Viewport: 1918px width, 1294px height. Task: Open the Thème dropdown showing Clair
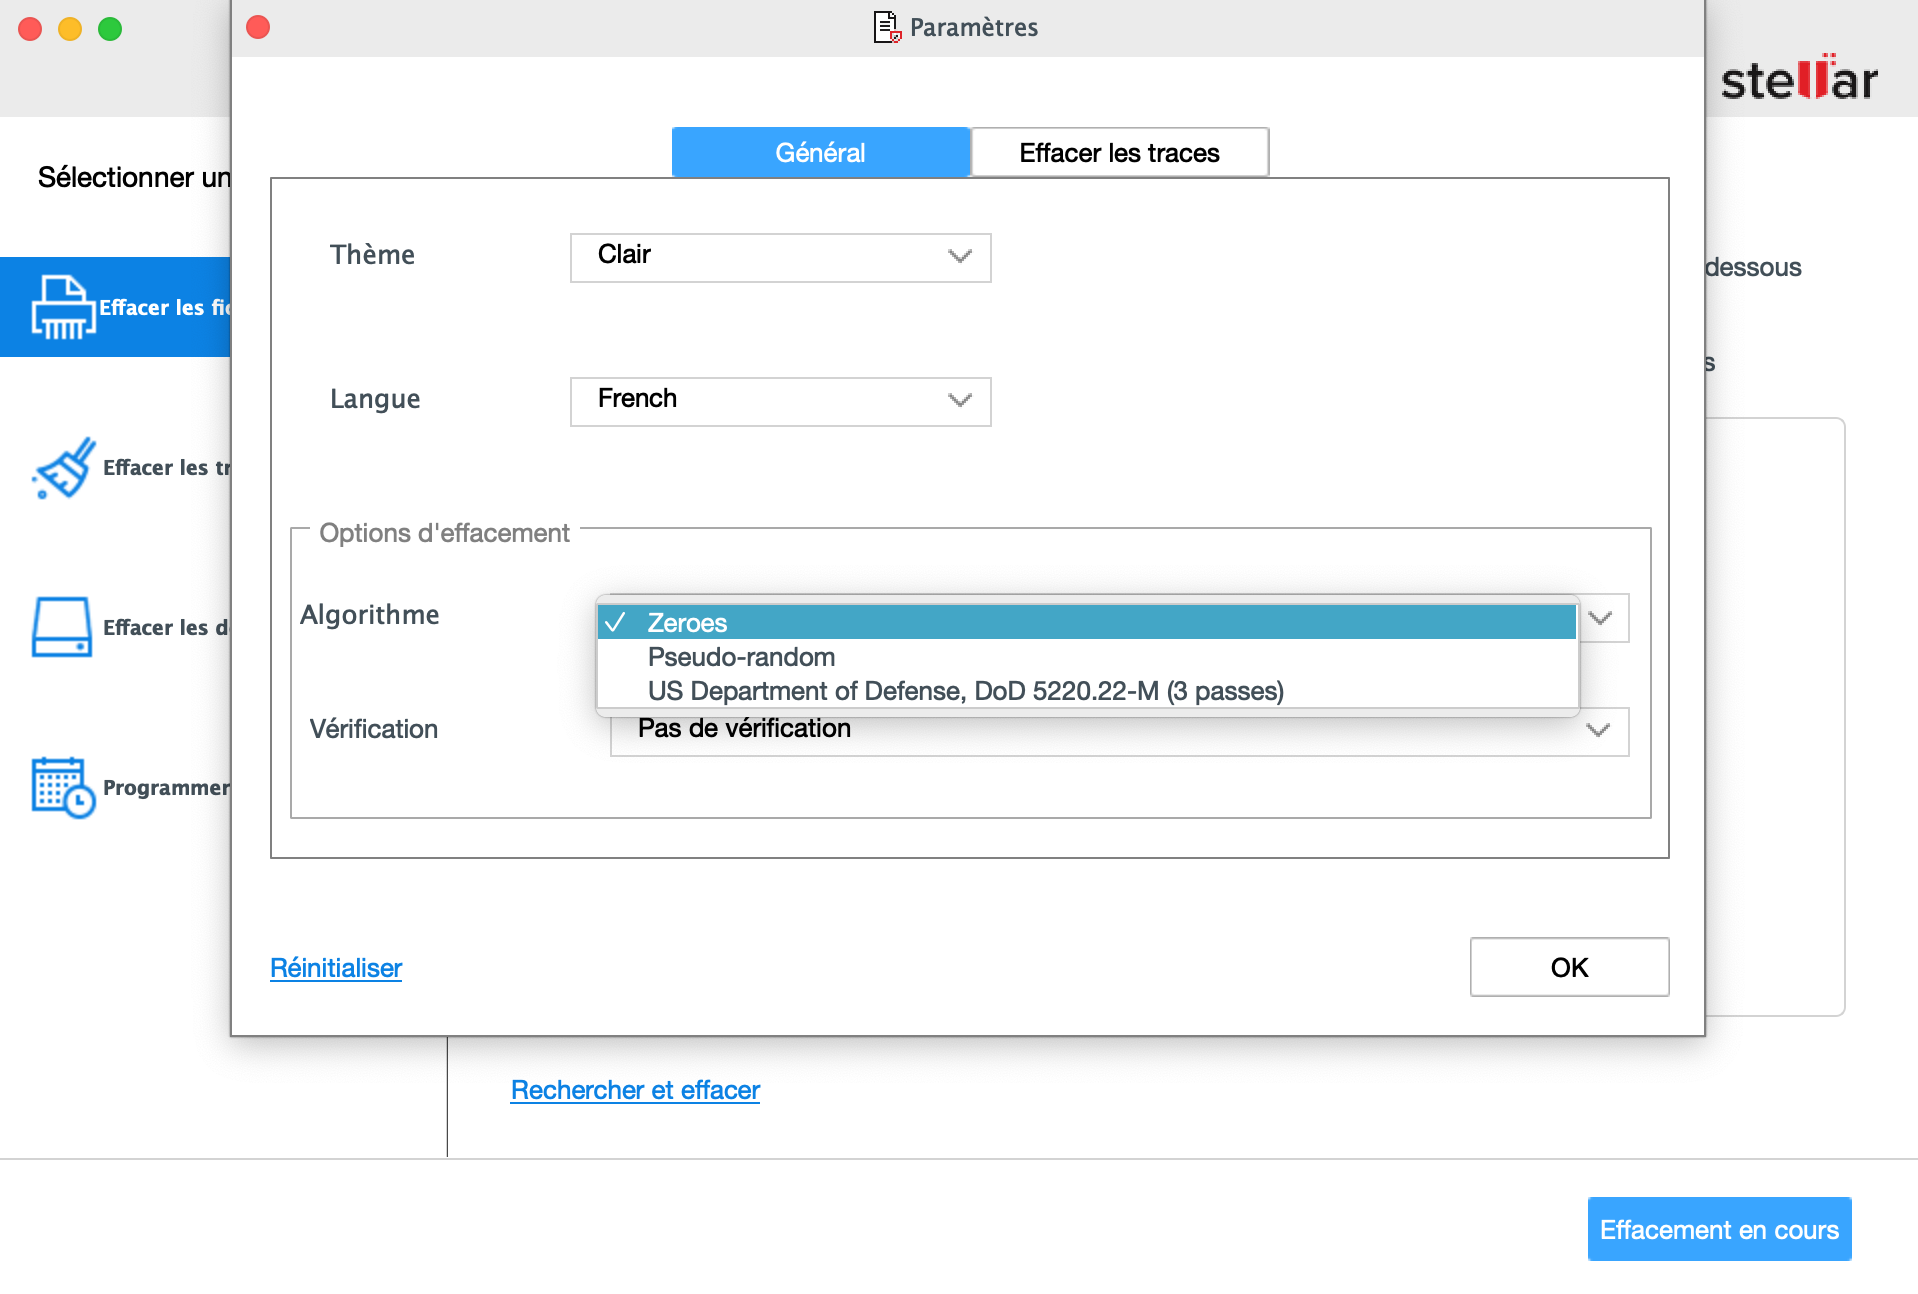pyautogui.click(x=780, y=257)
